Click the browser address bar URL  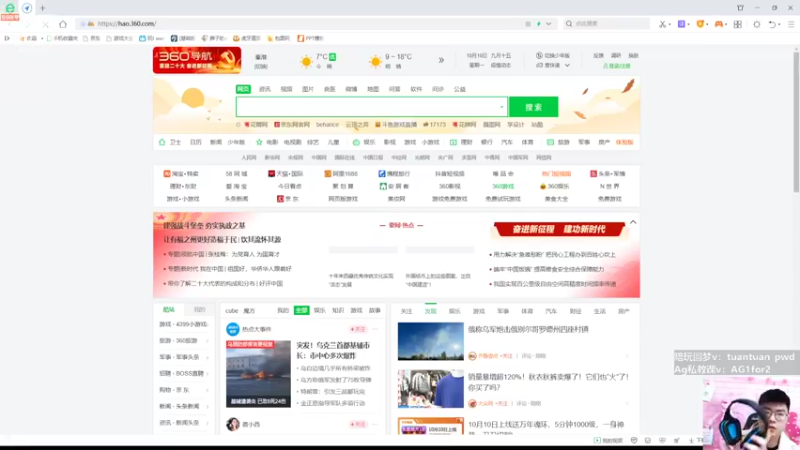tap(127, 23)
